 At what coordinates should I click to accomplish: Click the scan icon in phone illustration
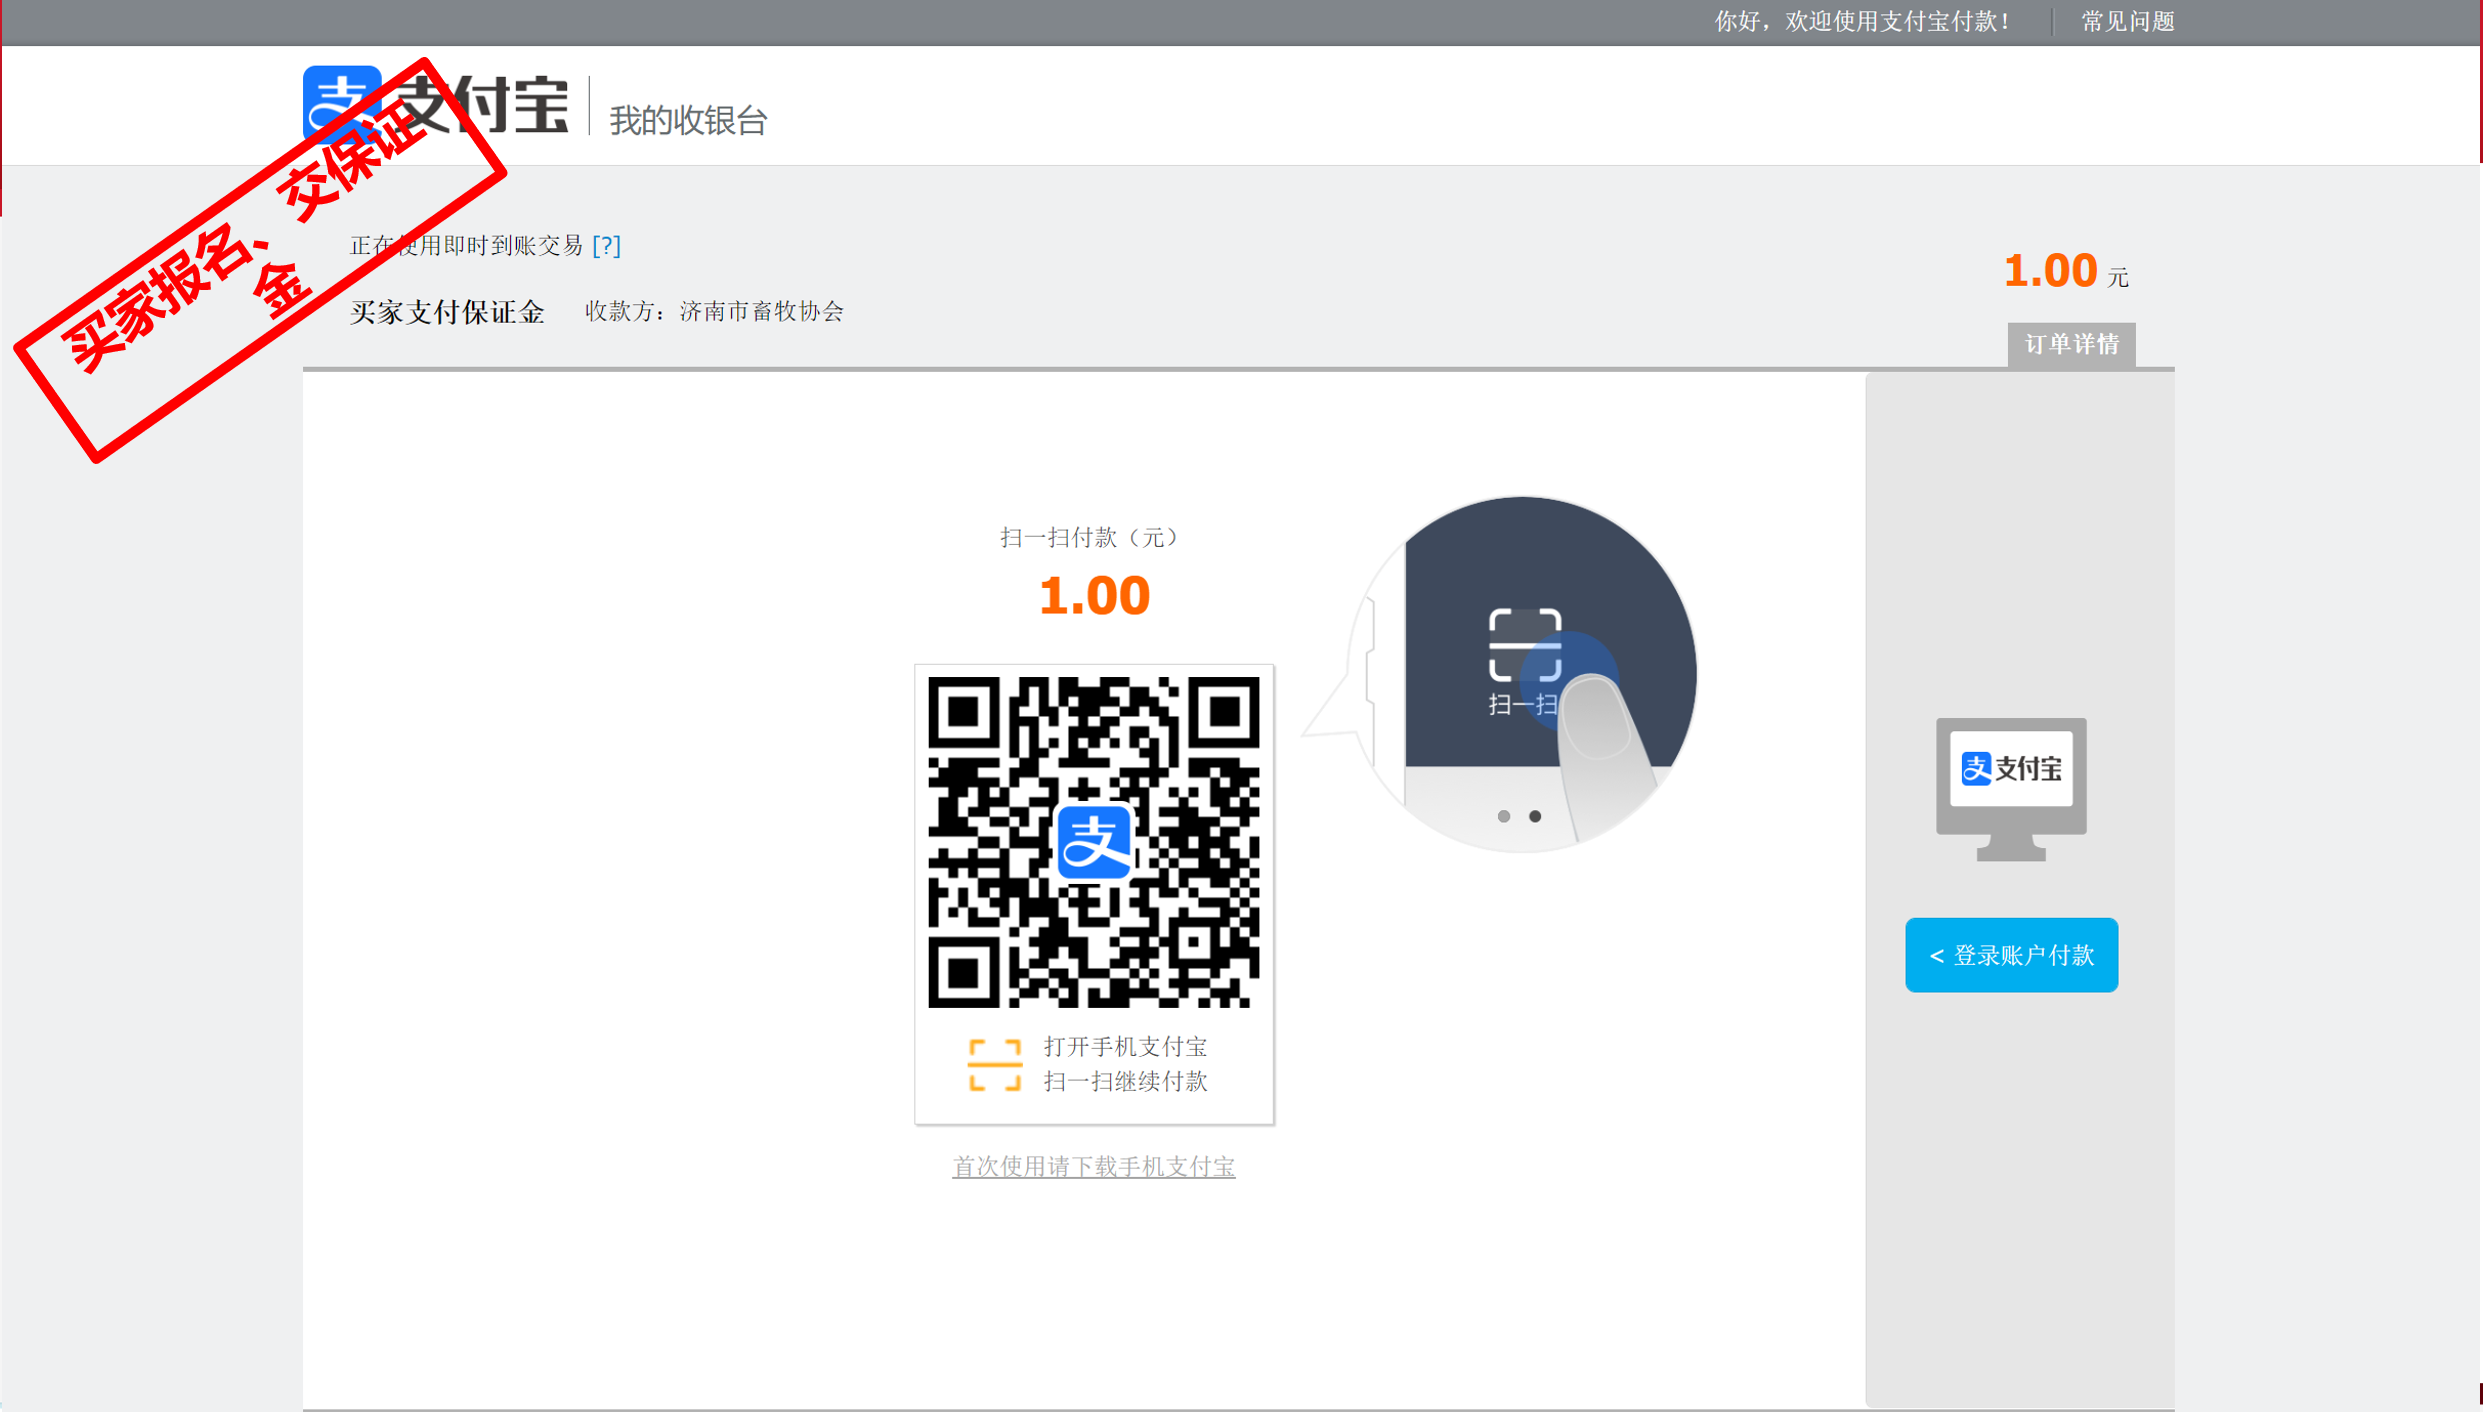point(1523,645)
